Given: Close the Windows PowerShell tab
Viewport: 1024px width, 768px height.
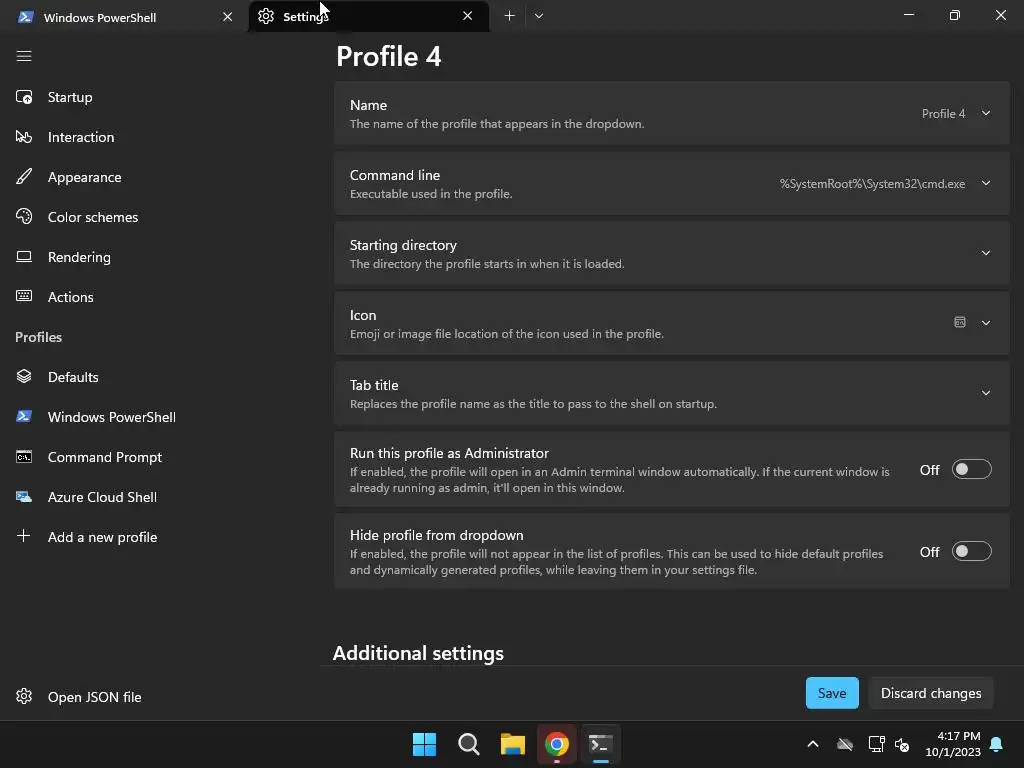Looking at the screenshot, I should 227,17.
